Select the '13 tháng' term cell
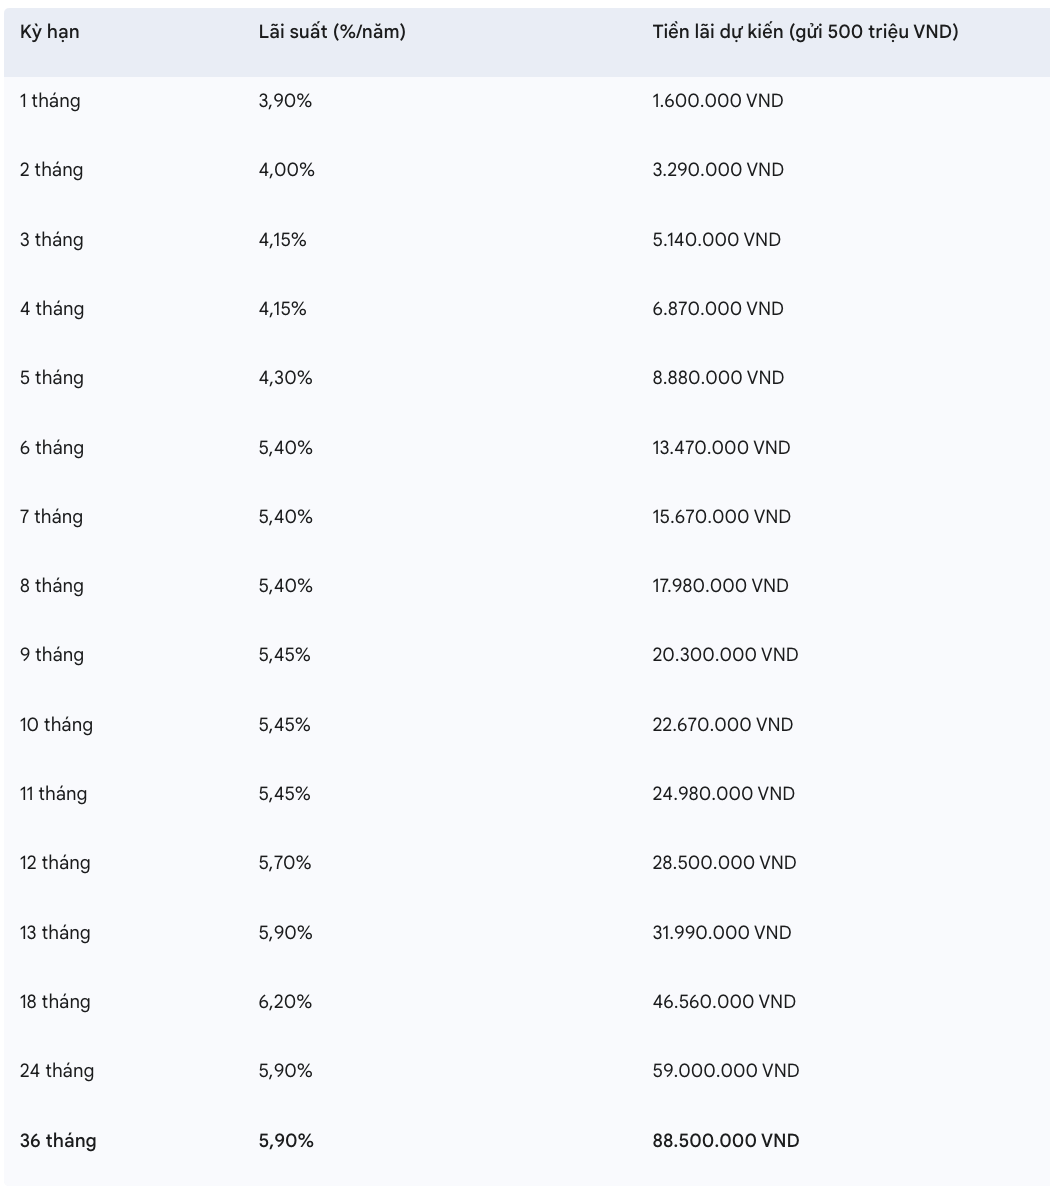This screenshot has width=1050, height=1194. (55, 933)
